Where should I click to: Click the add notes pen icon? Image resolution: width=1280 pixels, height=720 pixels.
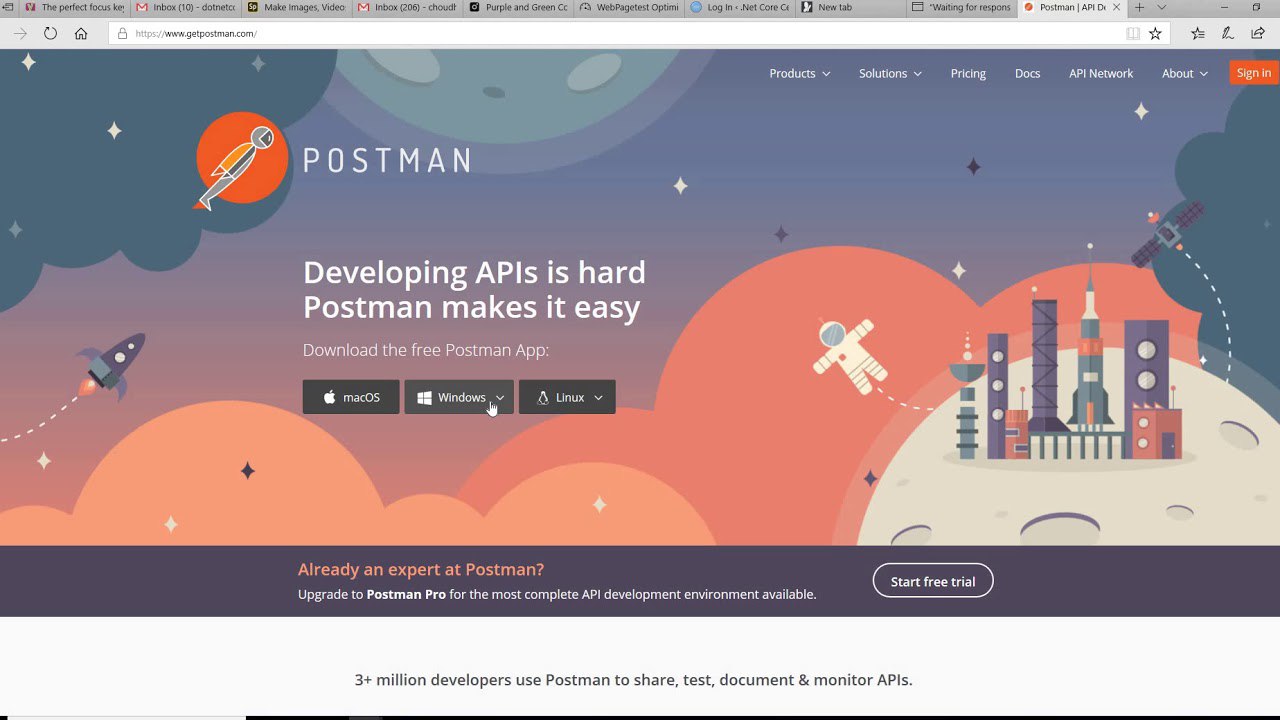pyautogui.click(x=1228, y=33)
